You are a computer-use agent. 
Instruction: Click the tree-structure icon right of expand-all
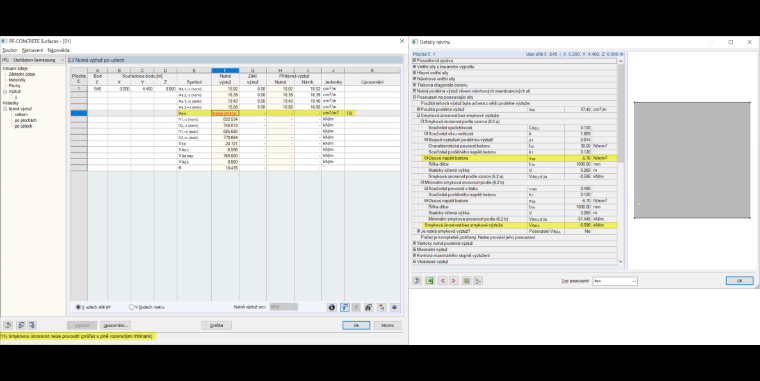[478, 281]
